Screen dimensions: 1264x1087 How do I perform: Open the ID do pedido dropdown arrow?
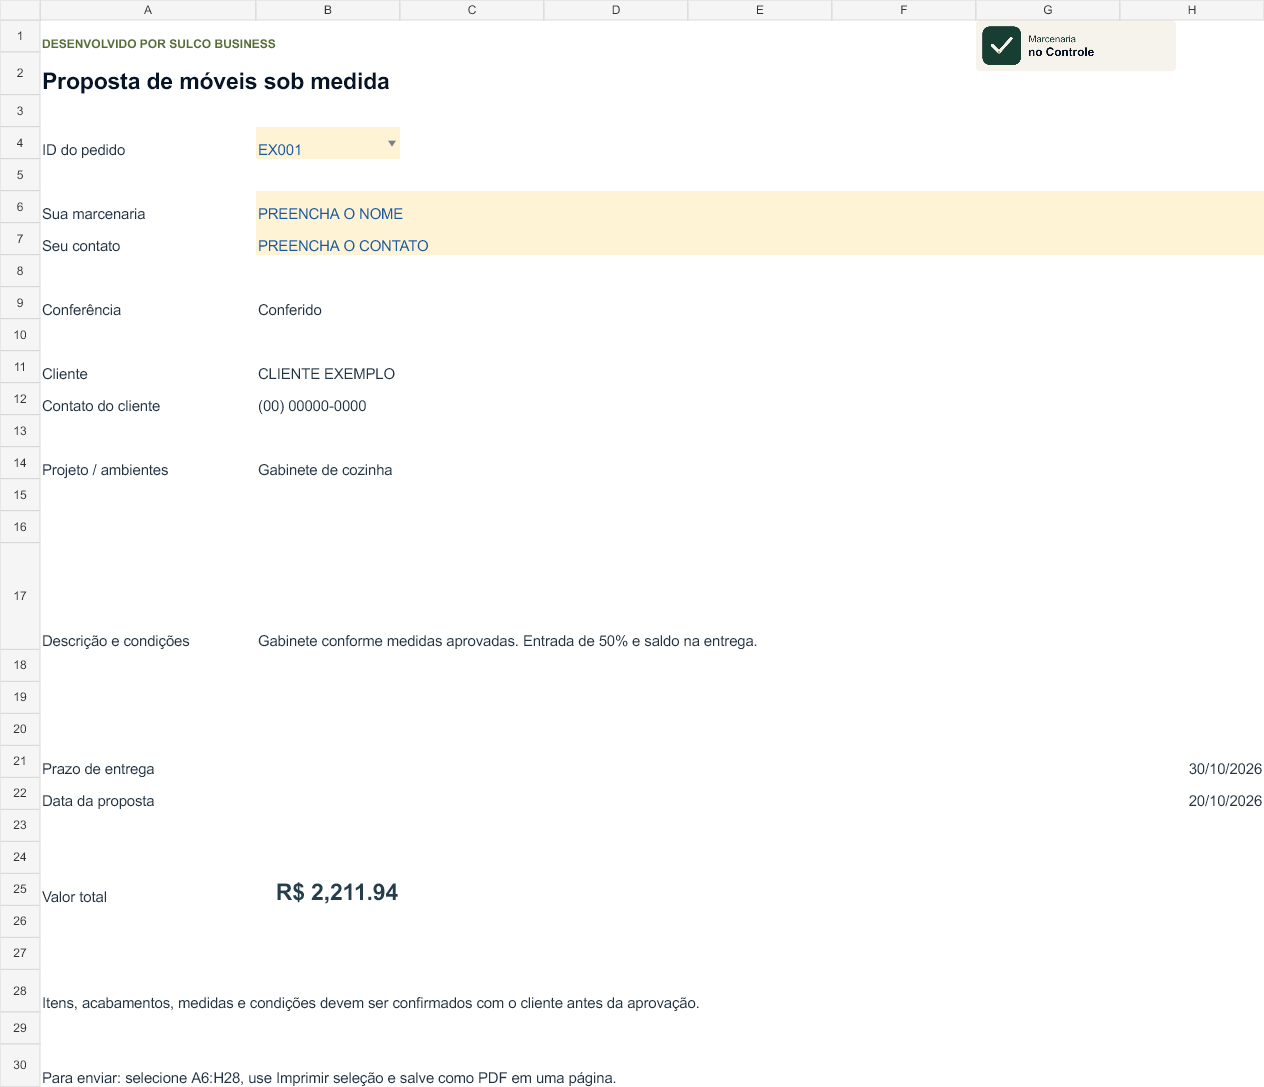pyautogui.click(x=392, y=144)
